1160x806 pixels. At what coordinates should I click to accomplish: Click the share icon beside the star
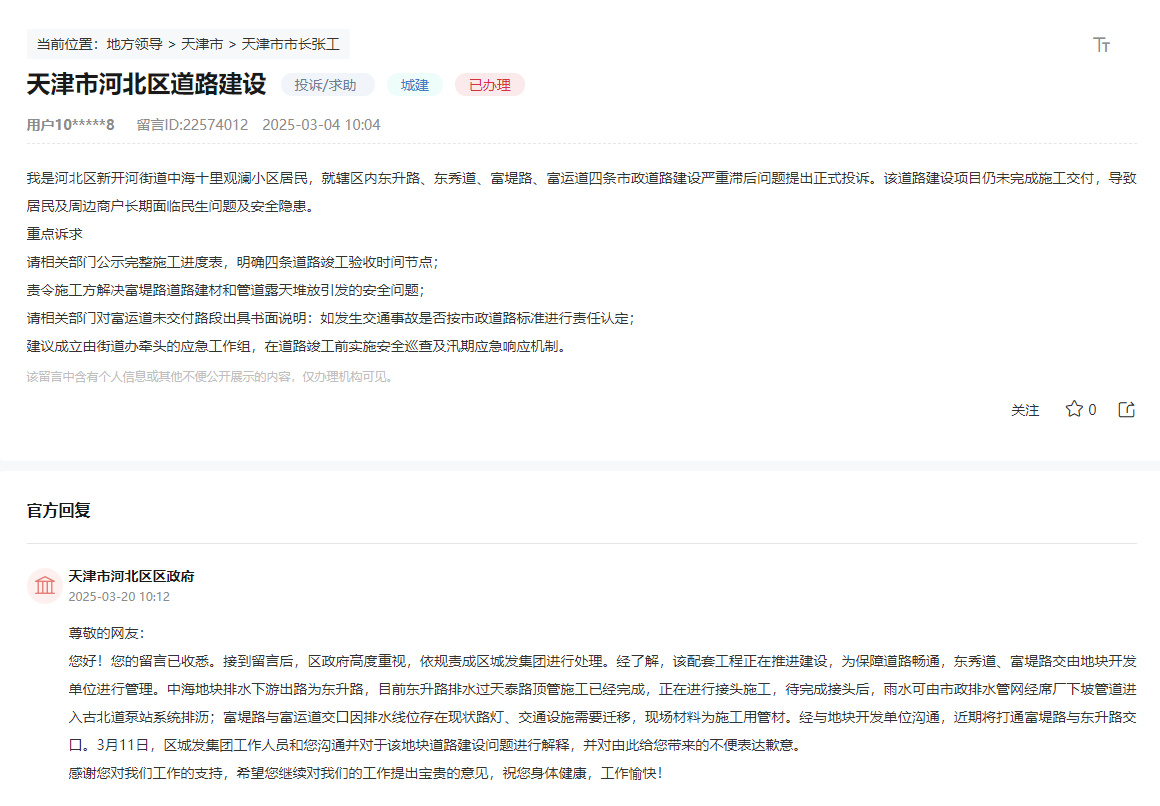click(1126, 409)
